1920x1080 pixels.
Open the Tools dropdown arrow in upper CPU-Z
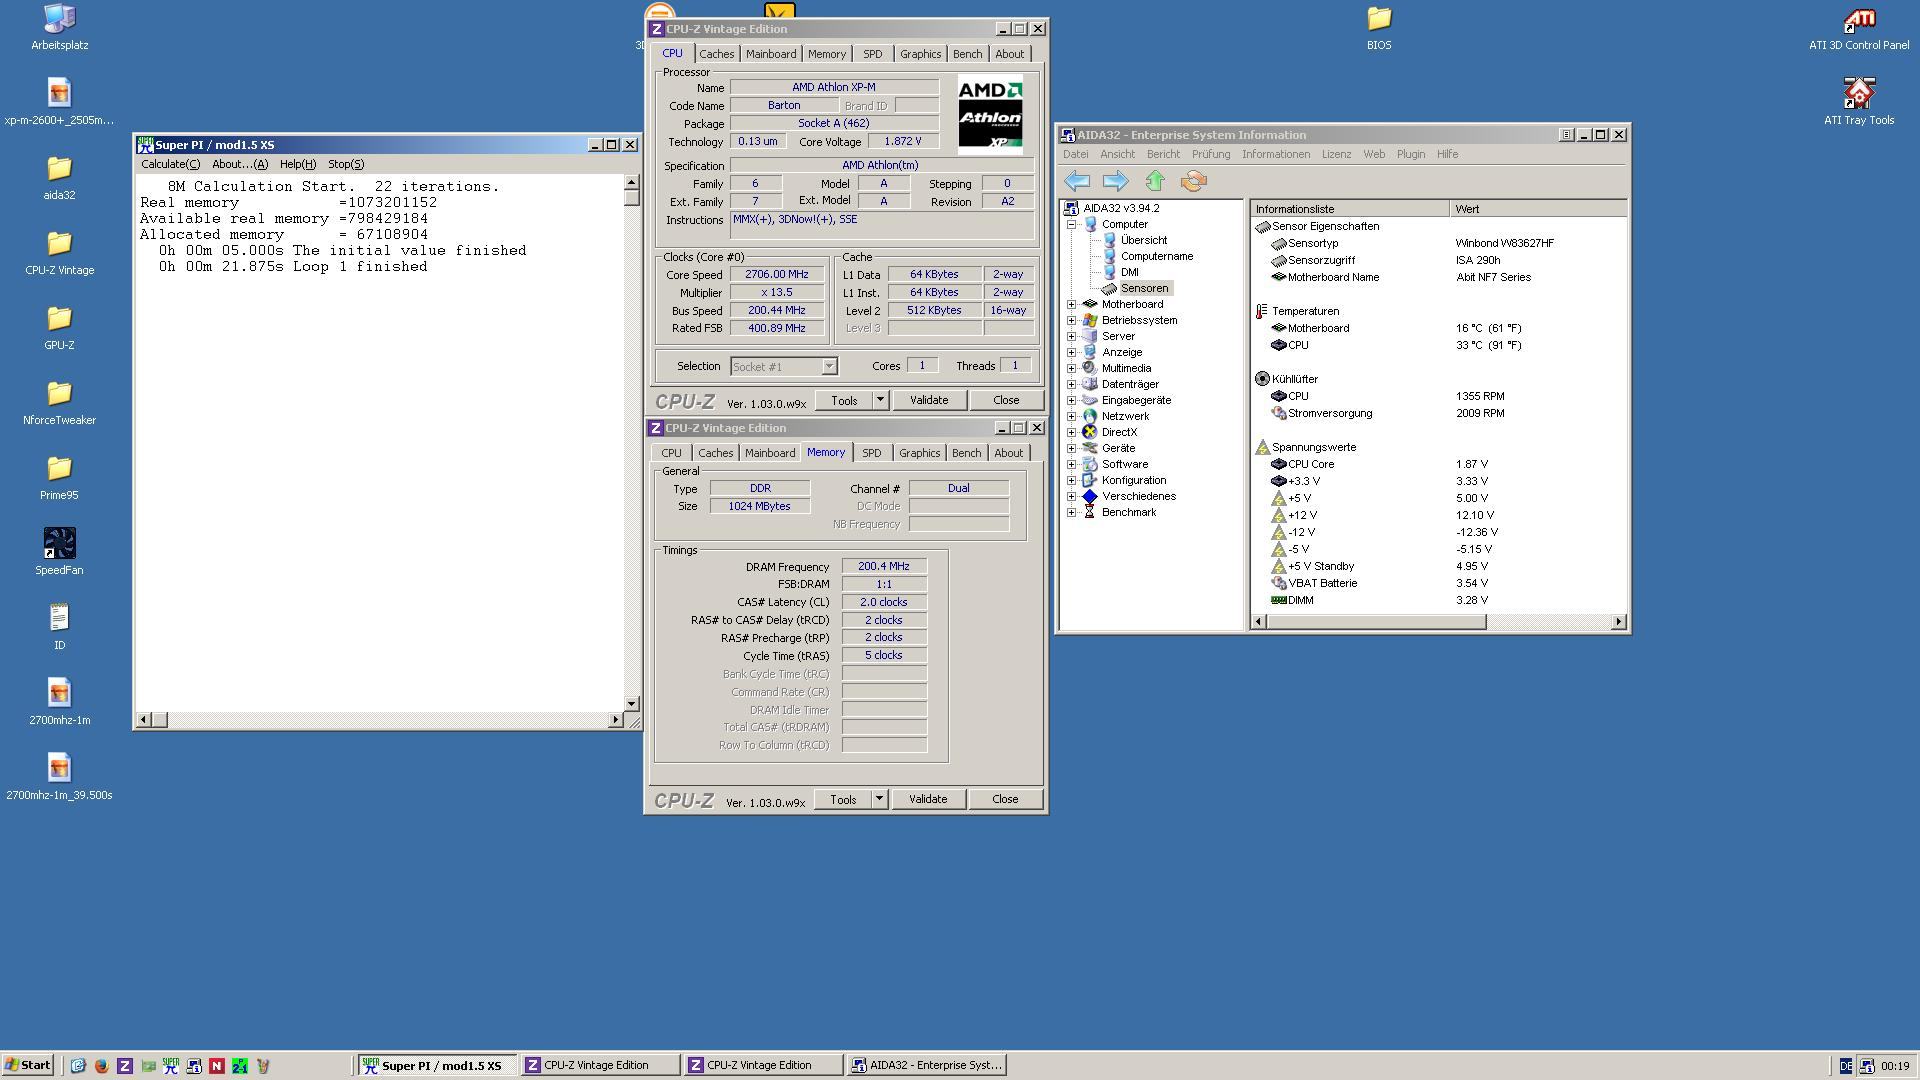(880, 400)
